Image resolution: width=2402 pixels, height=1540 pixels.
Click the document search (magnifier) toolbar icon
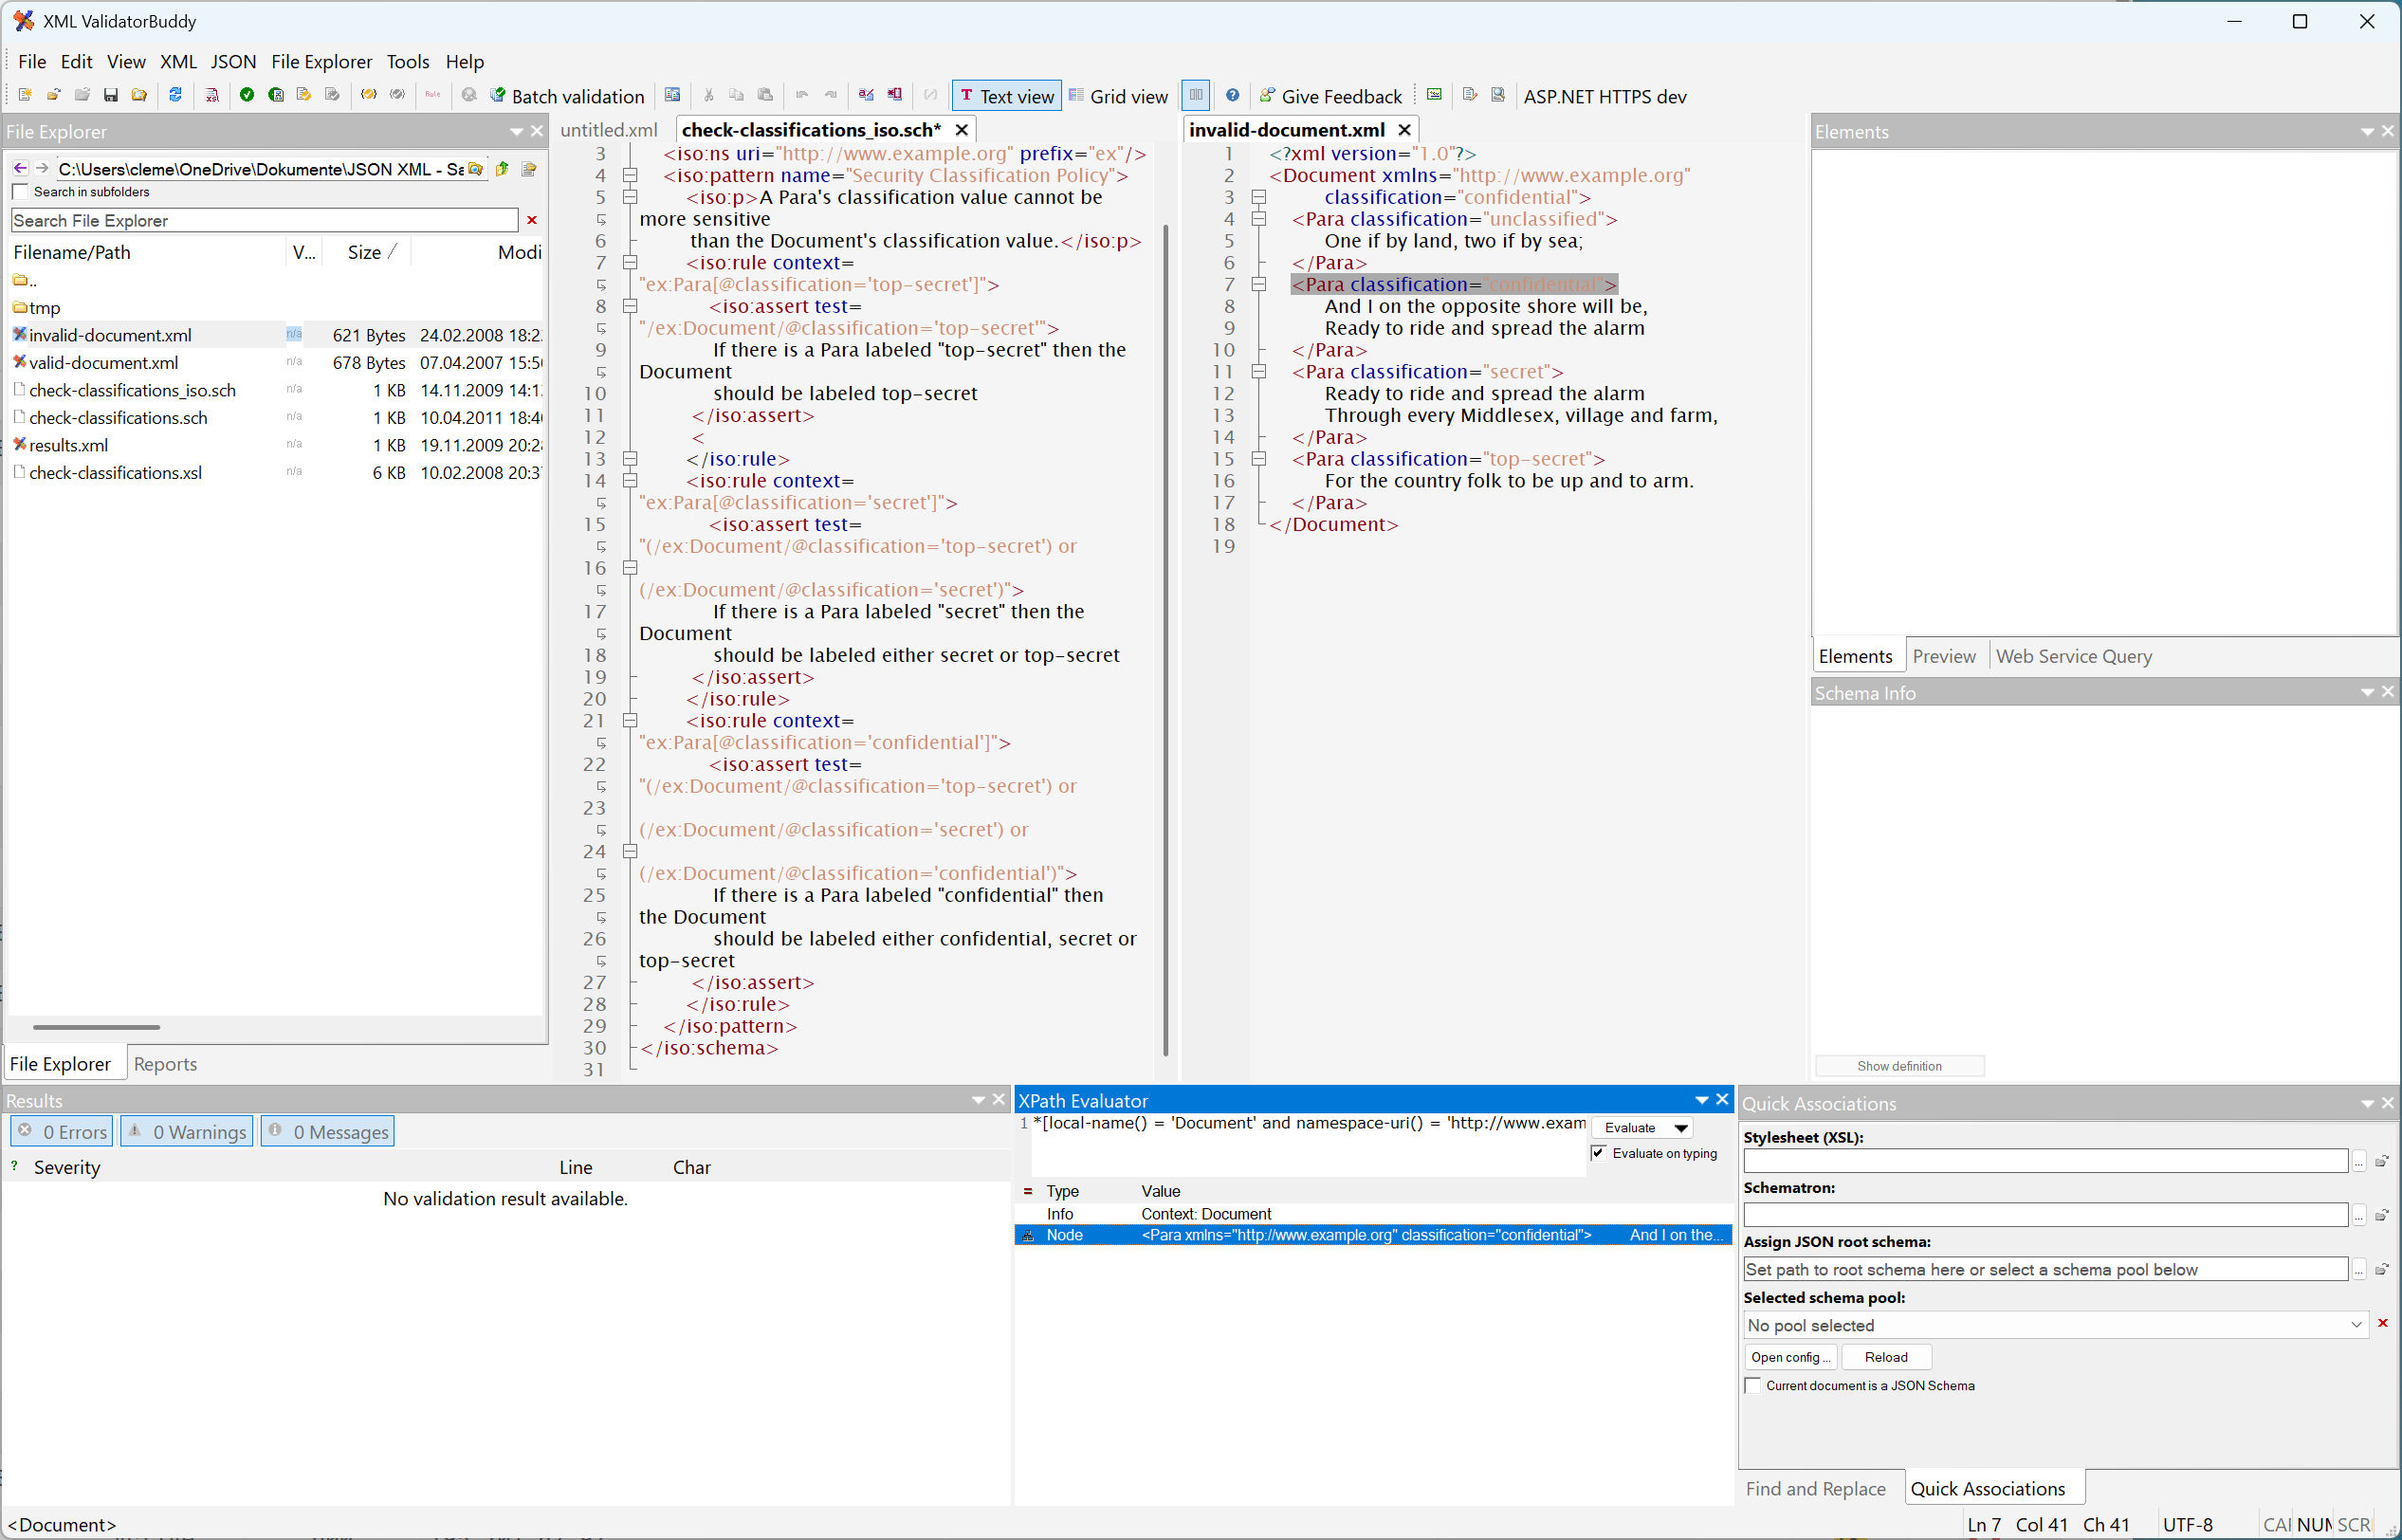(x=1498, y=95)
